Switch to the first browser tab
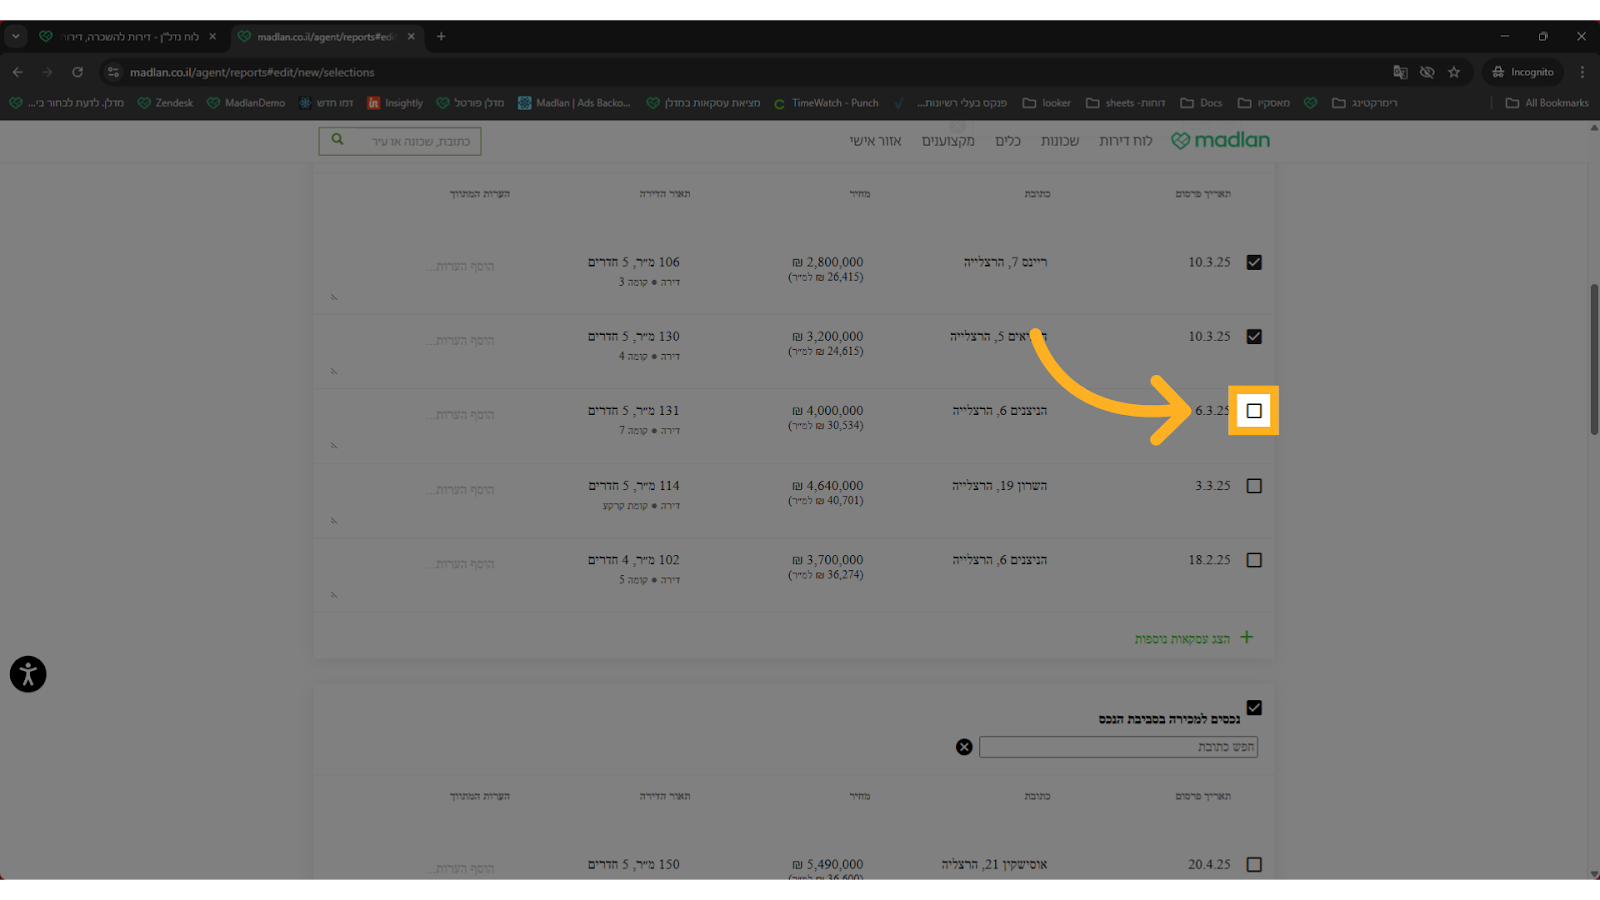 pyautogui.click(x=127, y=37)
